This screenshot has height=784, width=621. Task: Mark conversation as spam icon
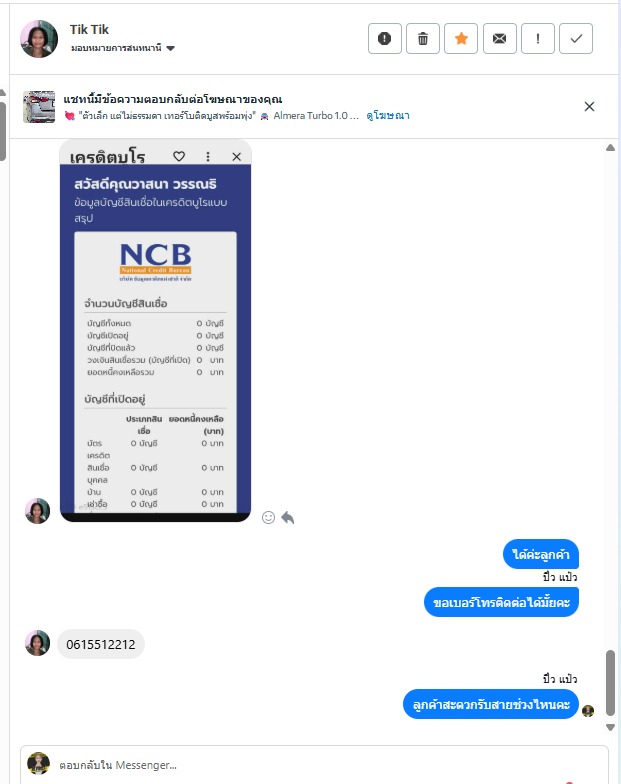point(384,38)
